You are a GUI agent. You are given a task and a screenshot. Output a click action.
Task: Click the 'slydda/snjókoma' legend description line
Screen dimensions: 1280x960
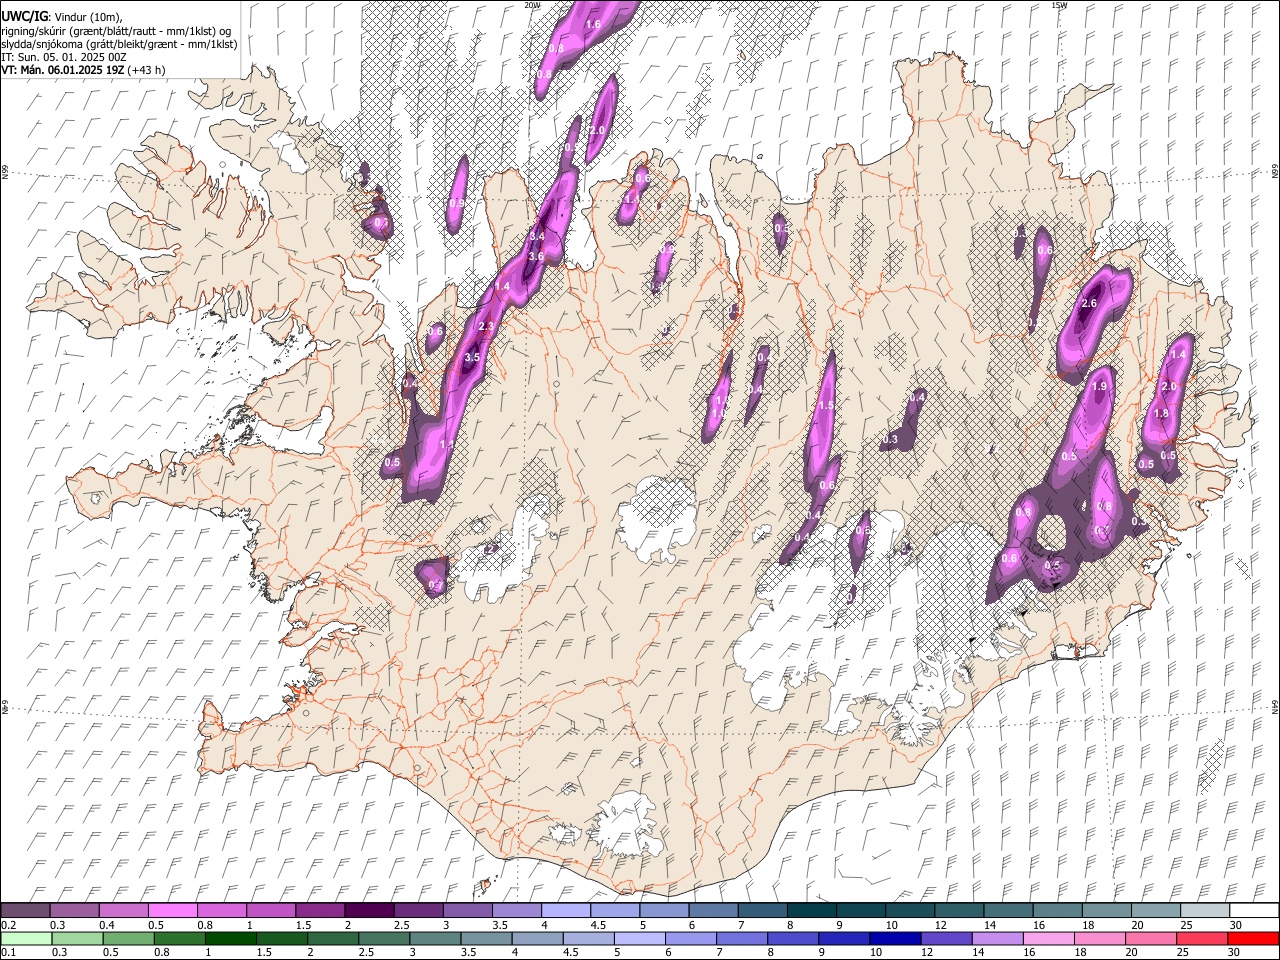119,44
